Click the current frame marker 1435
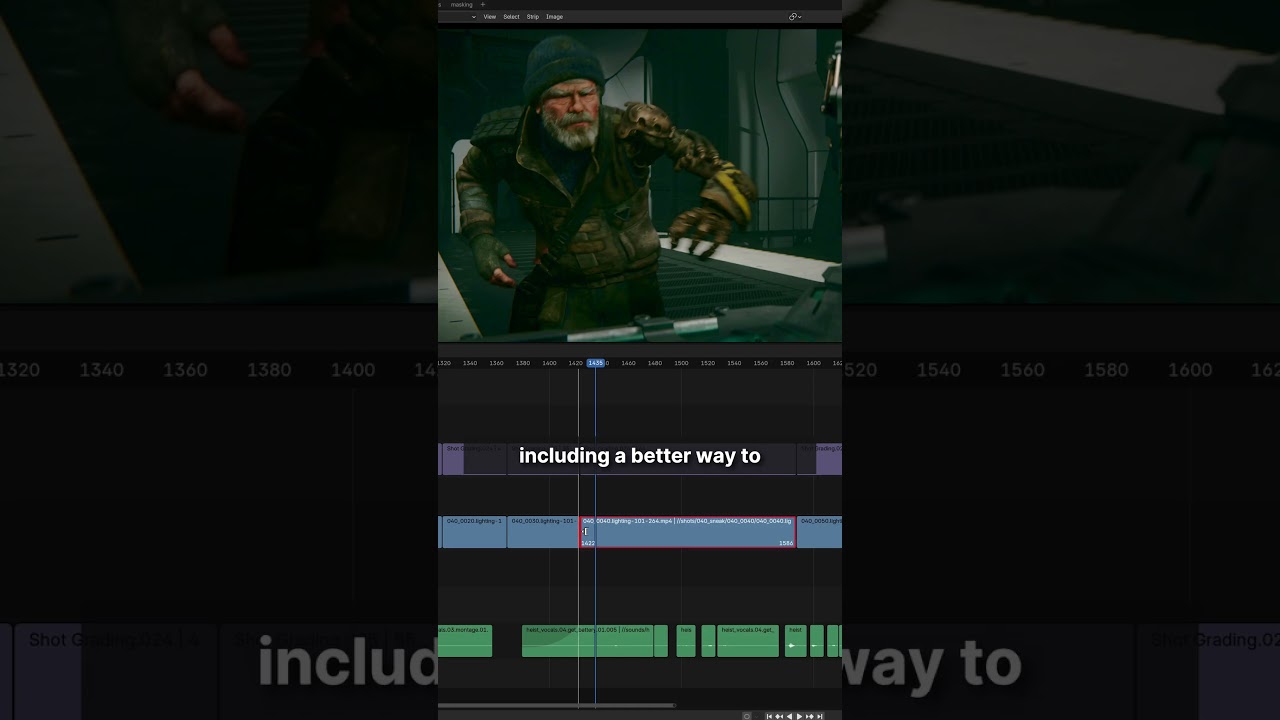The width and height of the screenshot is (1280, 720). pyautogui.click(x=595, y=363)
